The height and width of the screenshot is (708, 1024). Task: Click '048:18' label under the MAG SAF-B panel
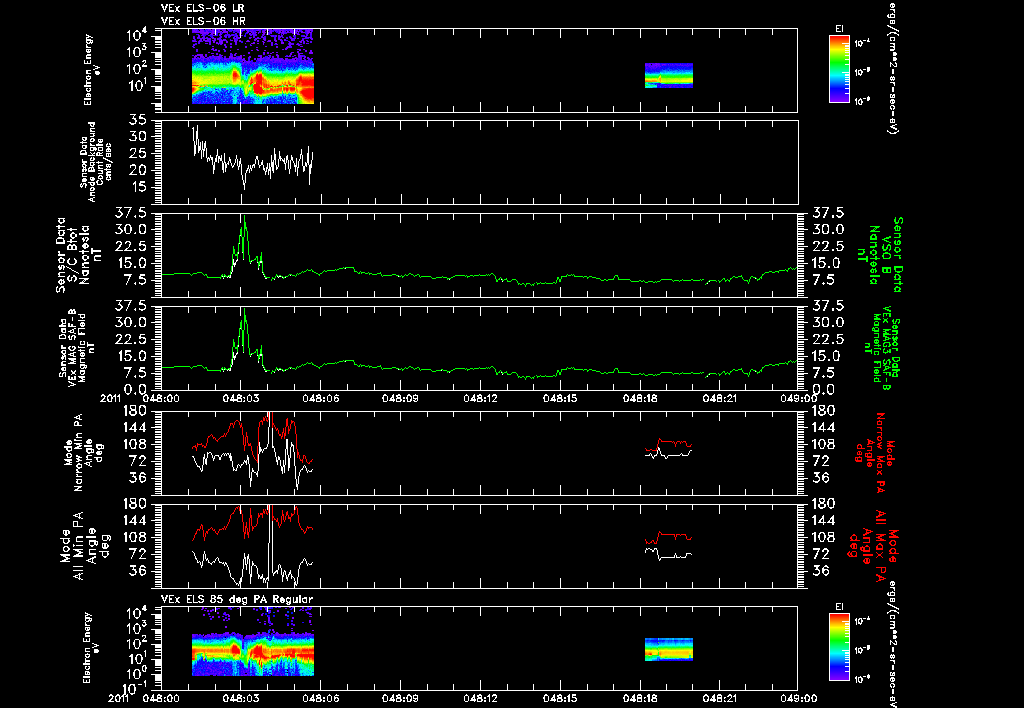pos(641,398)
